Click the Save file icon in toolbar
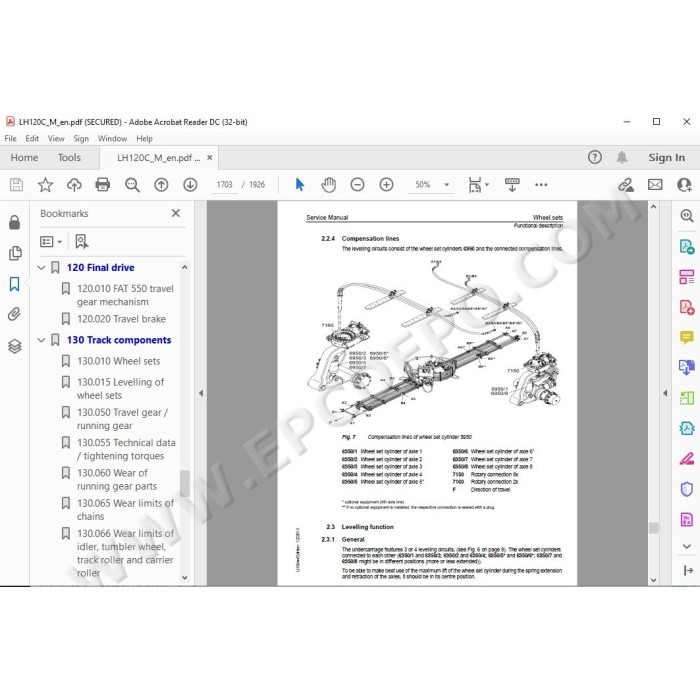 16,185
